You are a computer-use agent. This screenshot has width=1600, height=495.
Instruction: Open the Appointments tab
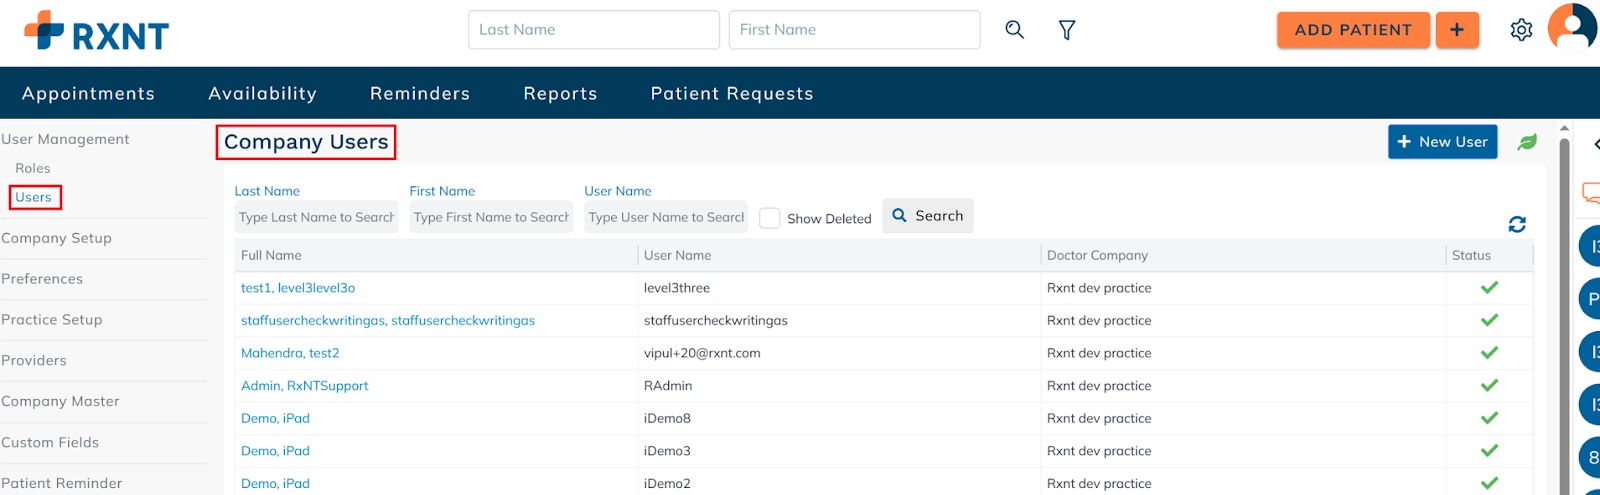88,93
